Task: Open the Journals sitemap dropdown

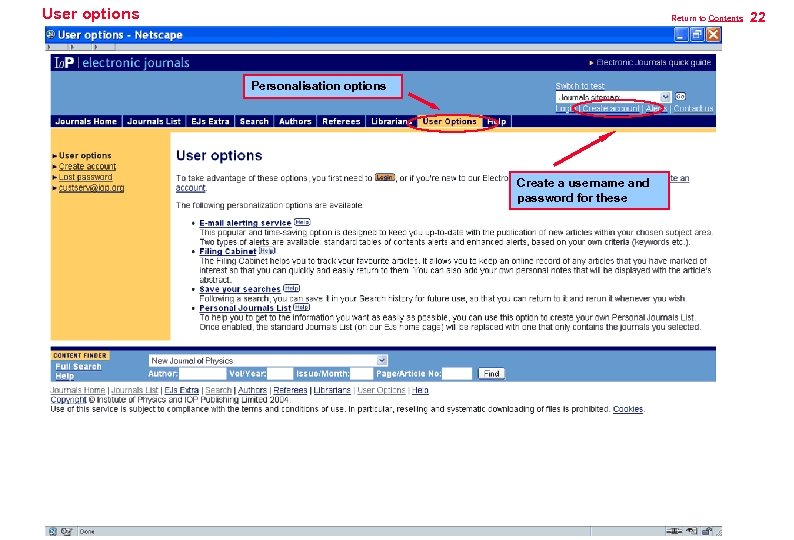Action: pos(613,97)
